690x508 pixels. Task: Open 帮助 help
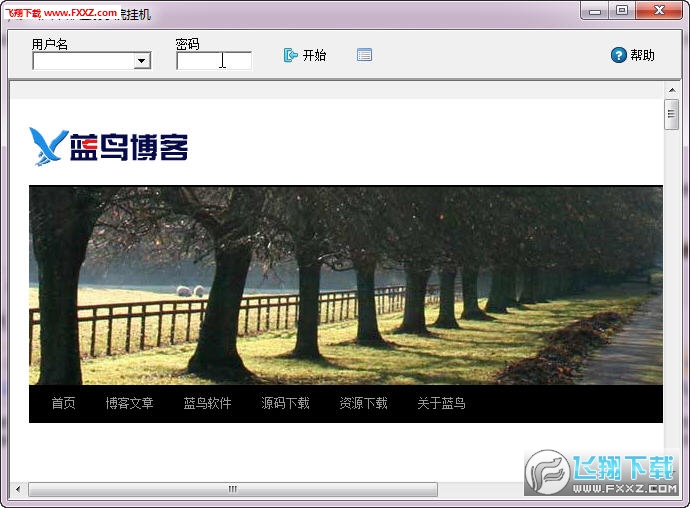coord(633,55)
